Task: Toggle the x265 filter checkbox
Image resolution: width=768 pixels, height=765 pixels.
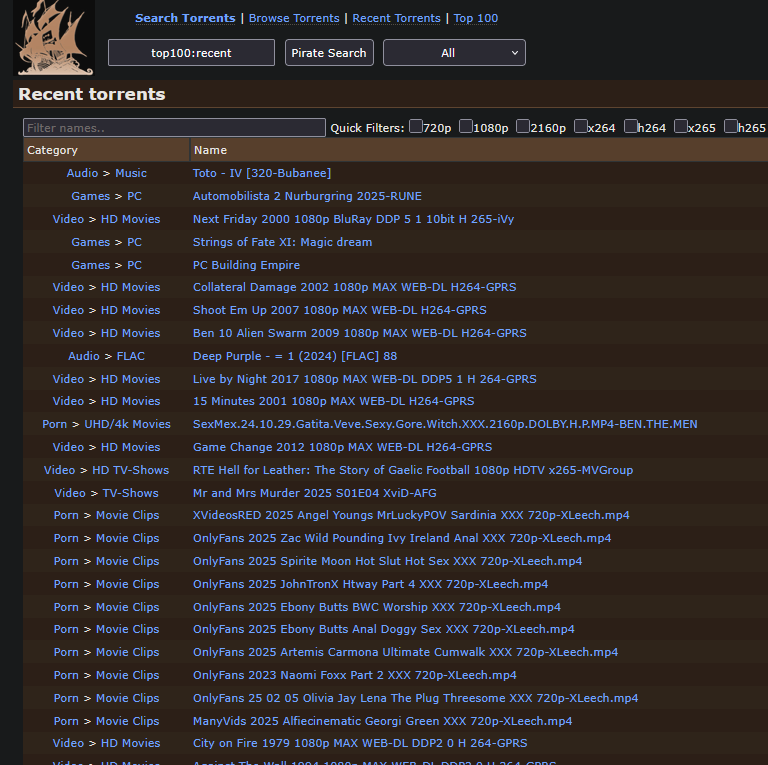Action: coord(681,126)
